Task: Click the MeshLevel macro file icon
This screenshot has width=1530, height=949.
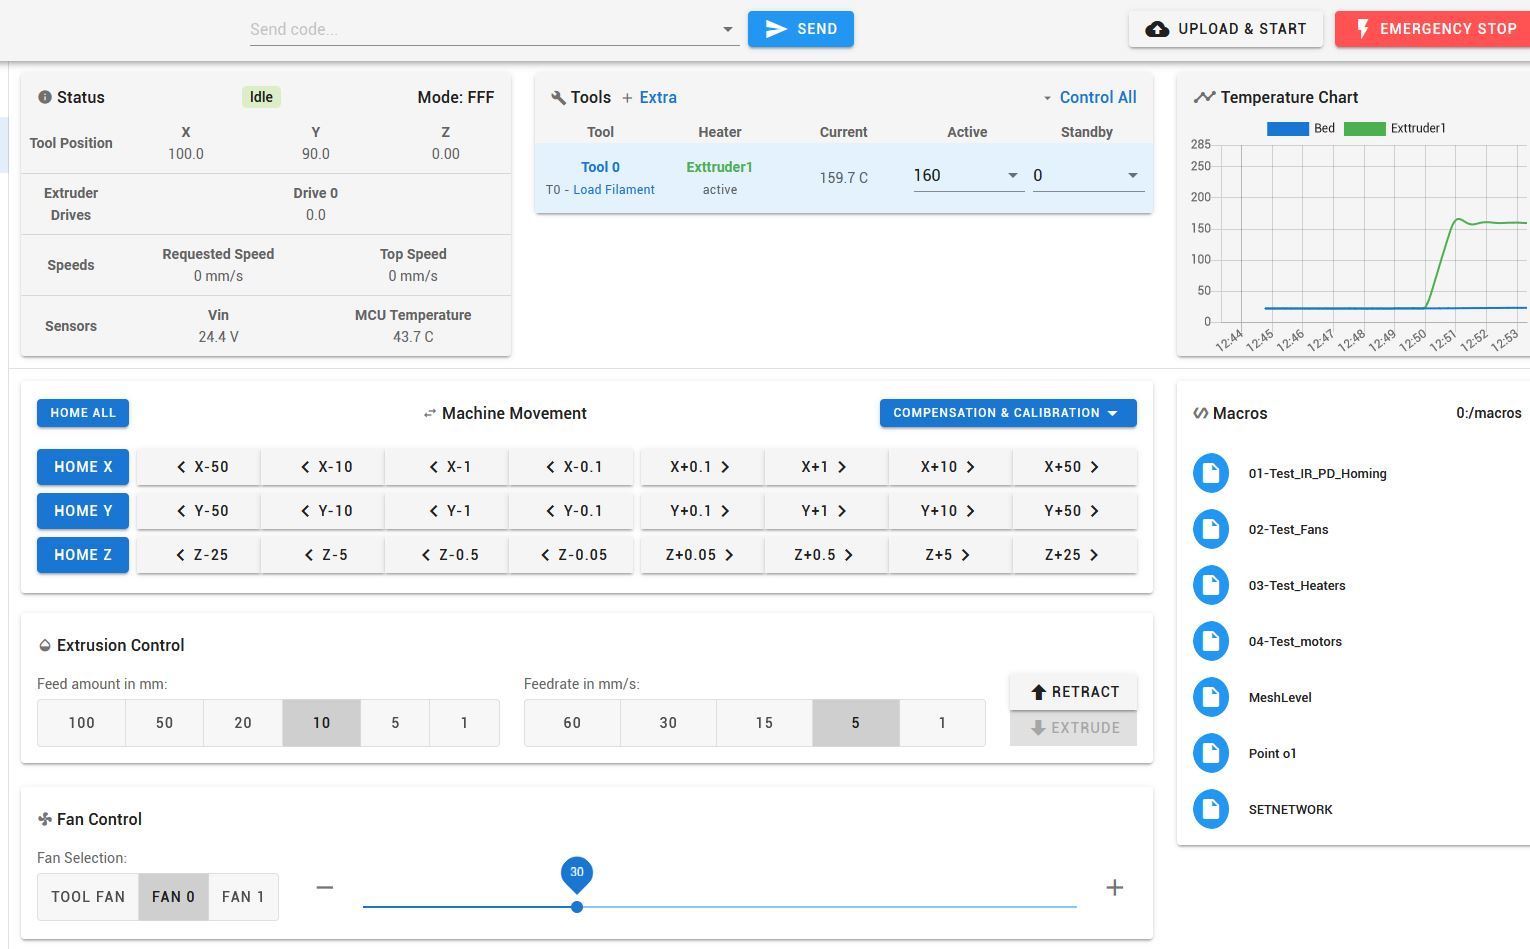Action: [1210, 697]
